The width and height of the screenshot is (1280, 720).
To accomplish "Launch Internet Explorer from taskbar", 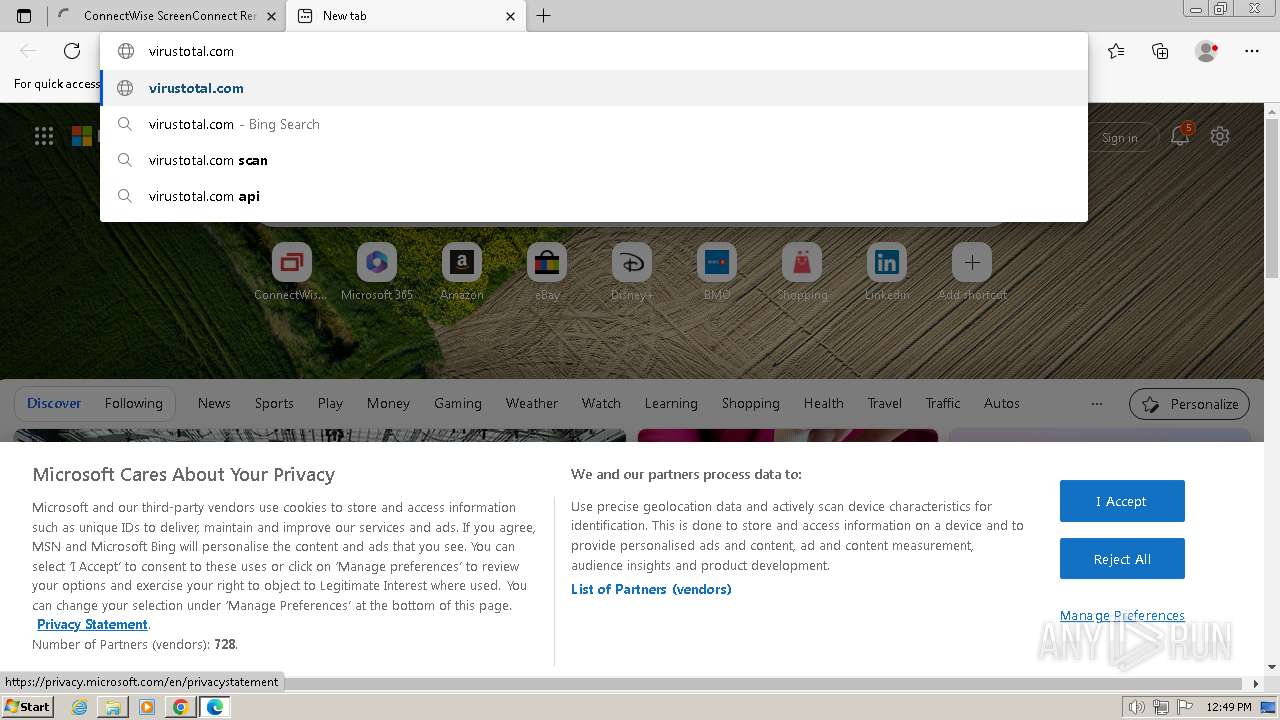I will pos(80,707).
